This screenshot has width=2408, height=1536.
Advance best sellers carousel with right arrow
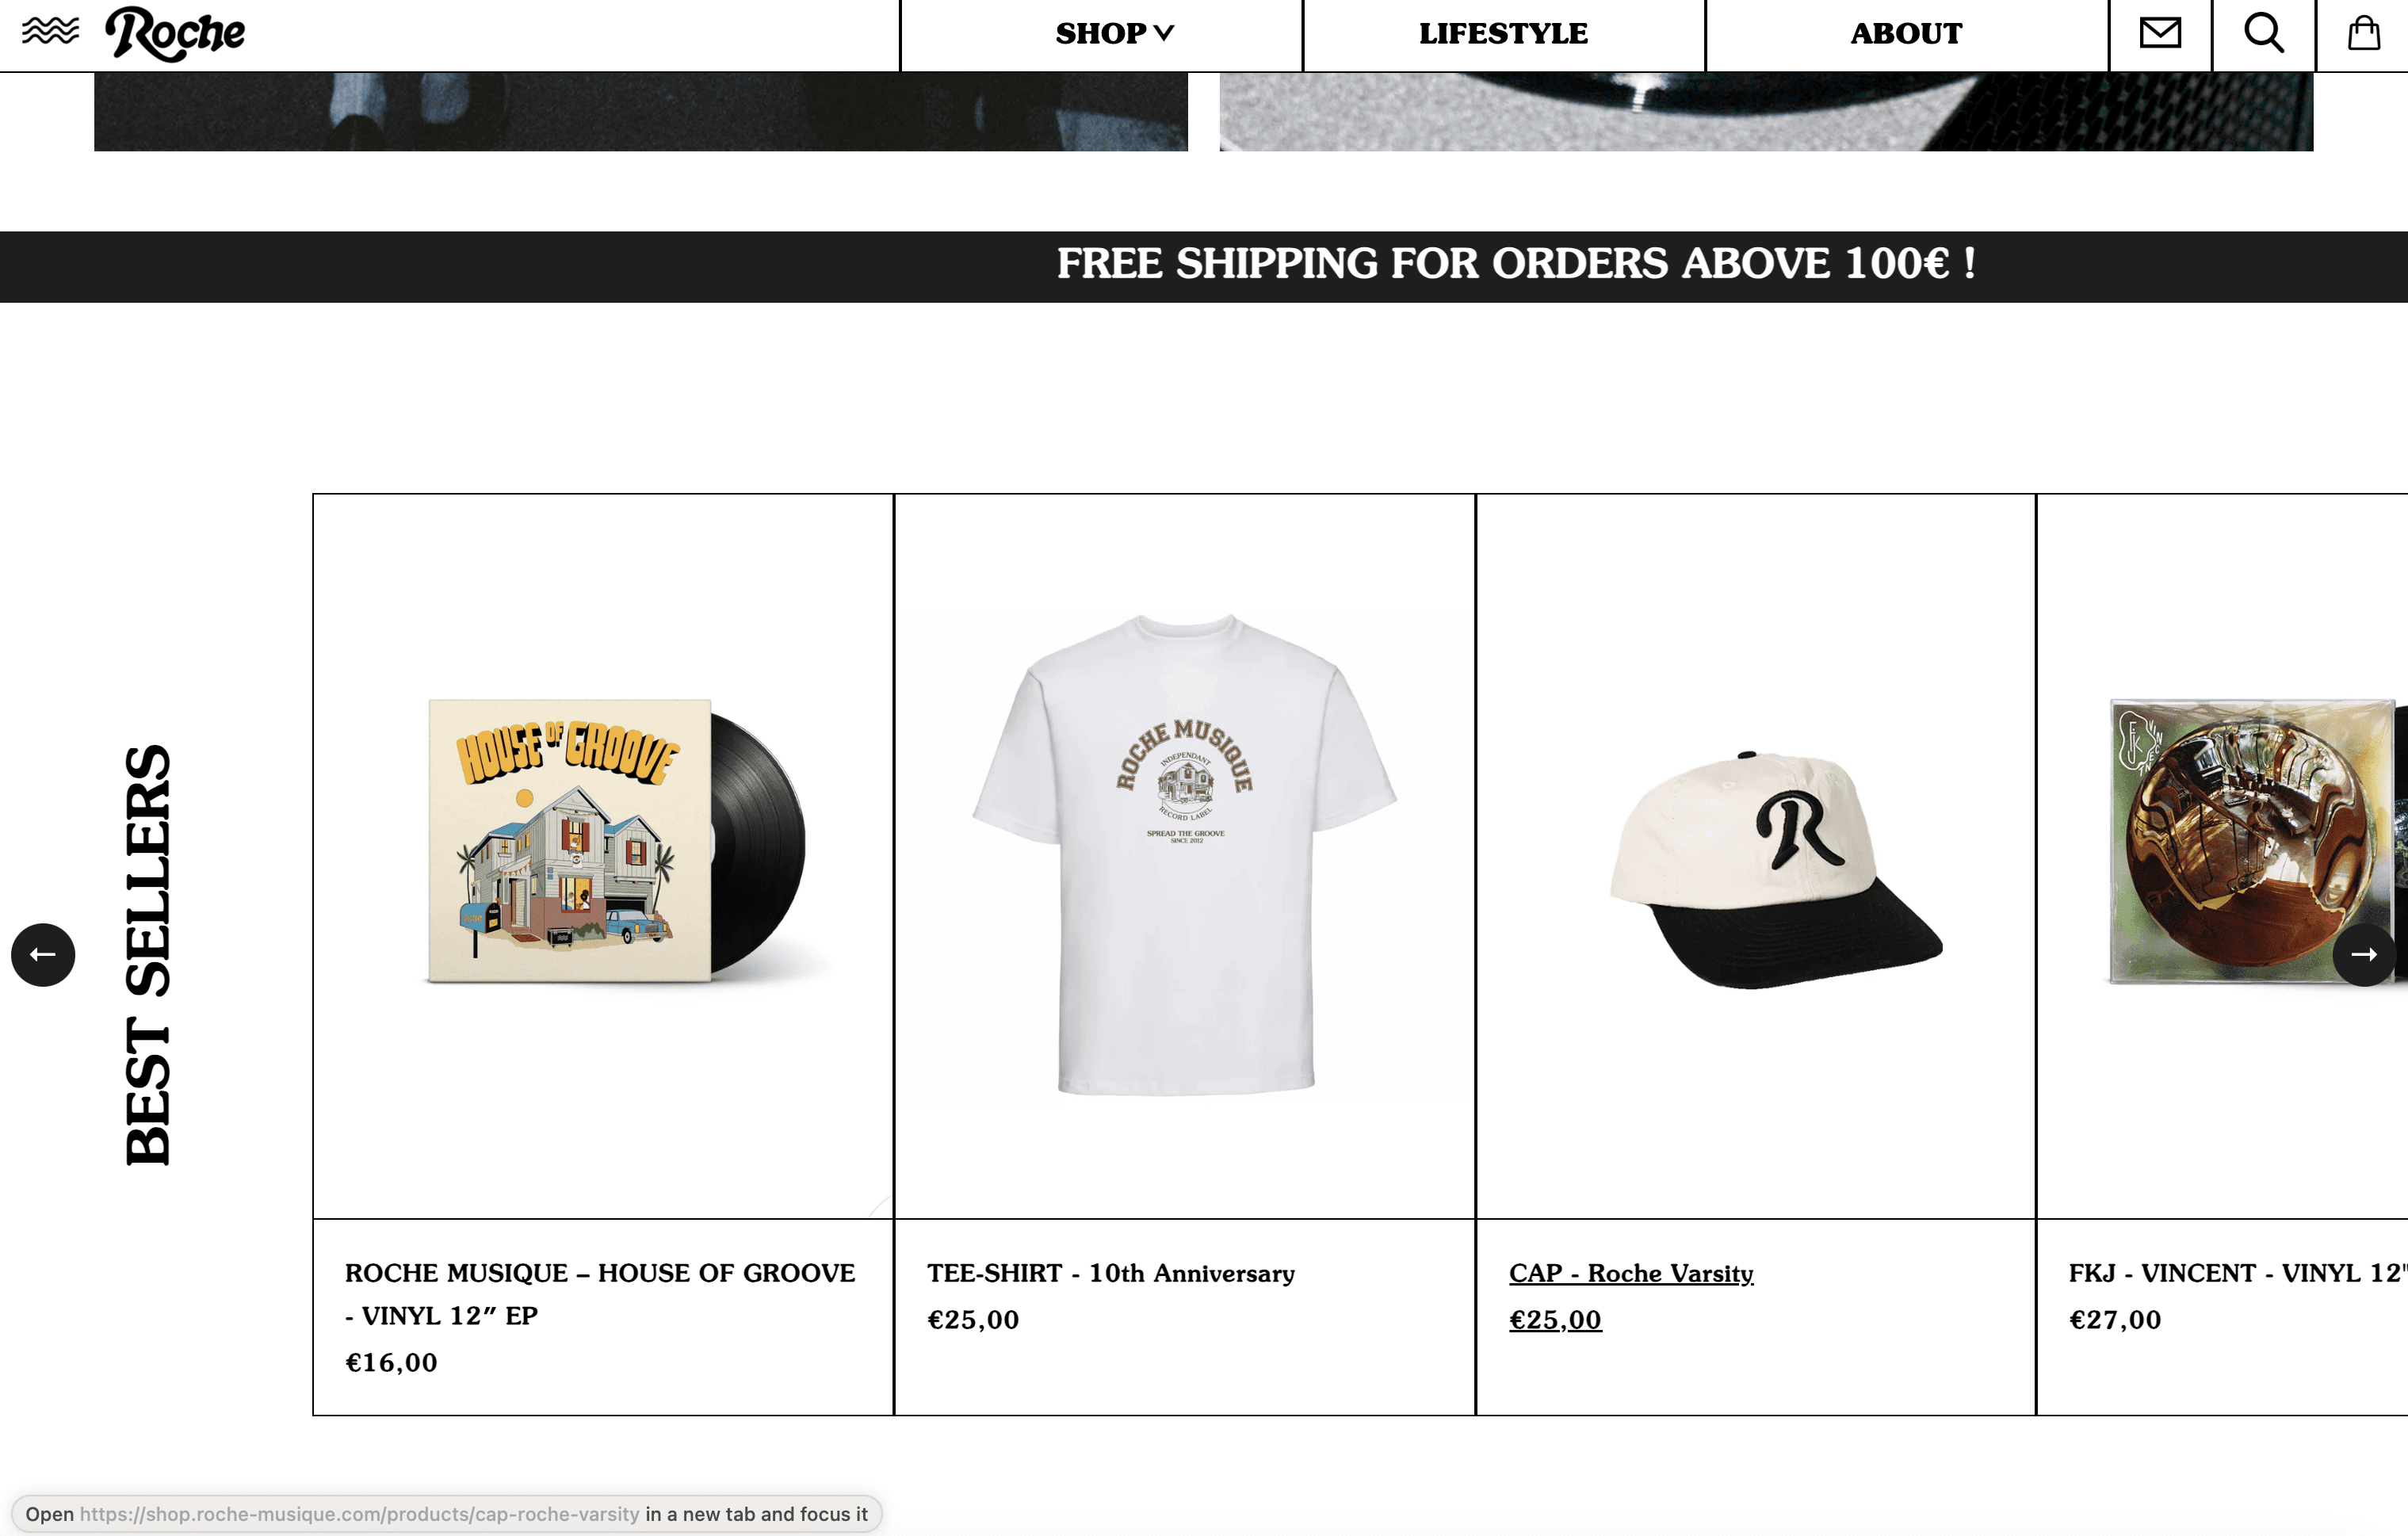2364,955
